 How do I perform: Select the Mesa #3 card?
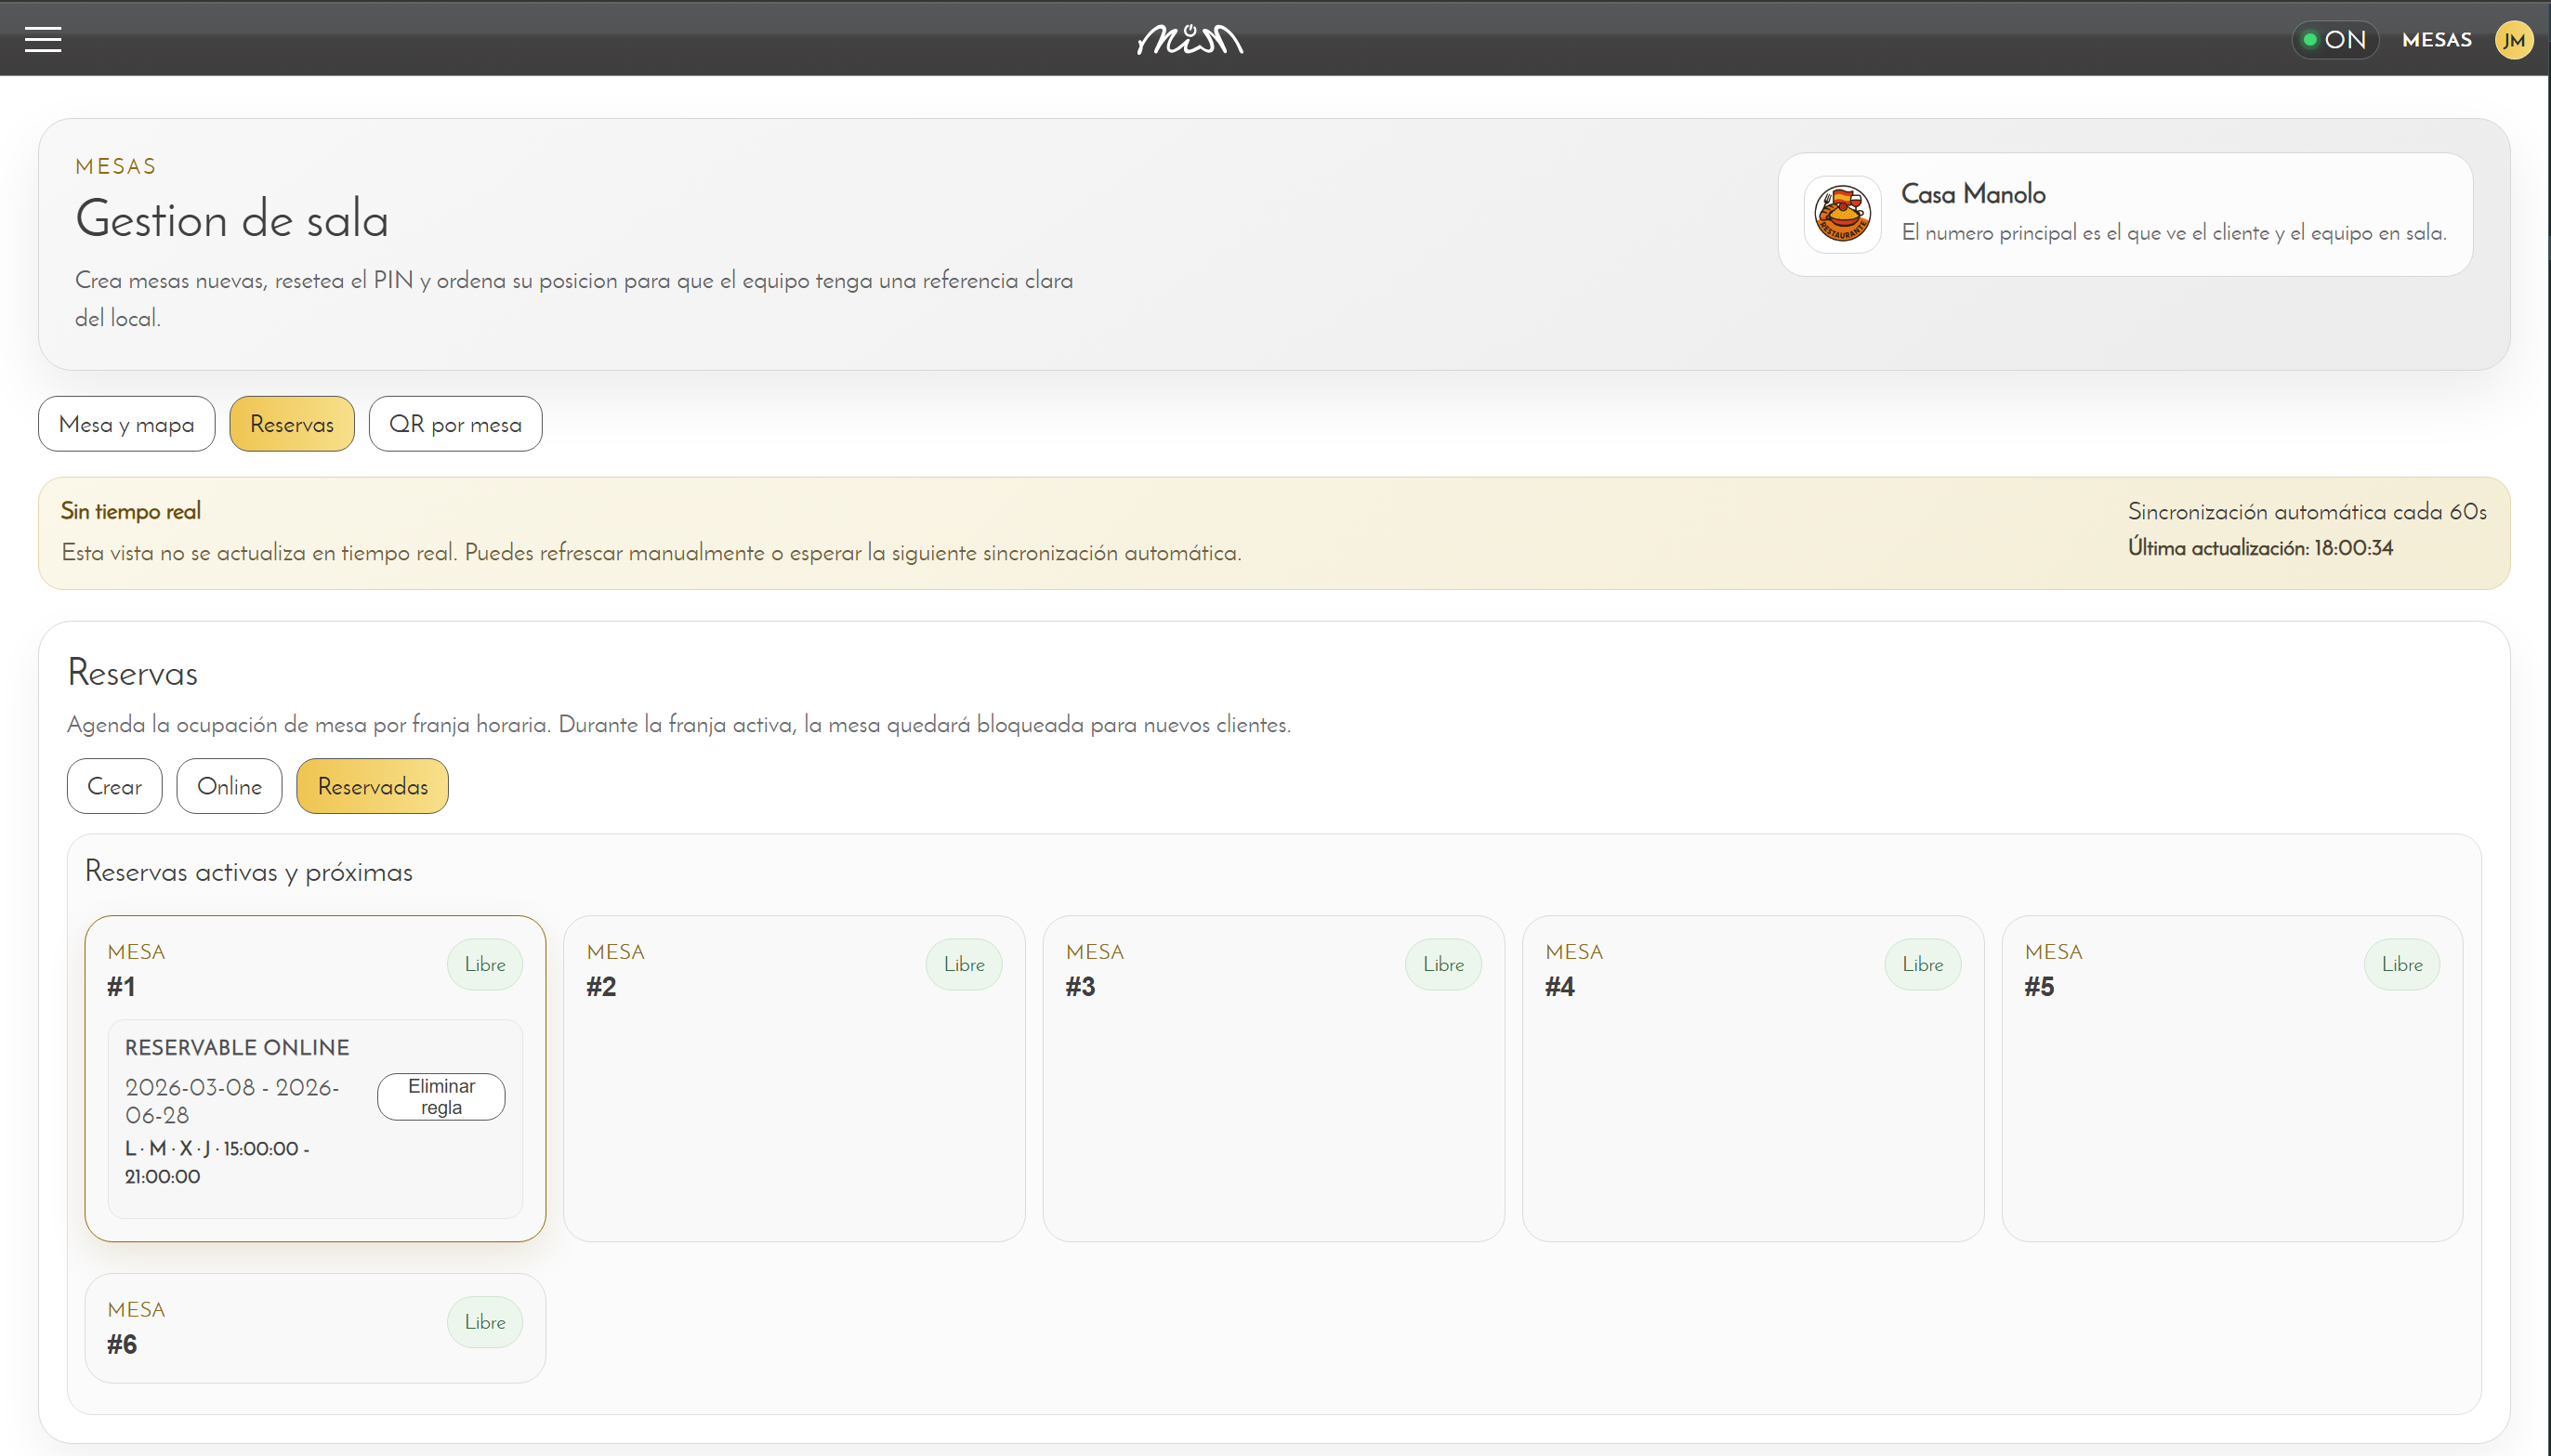(x=1274, y=1079)
